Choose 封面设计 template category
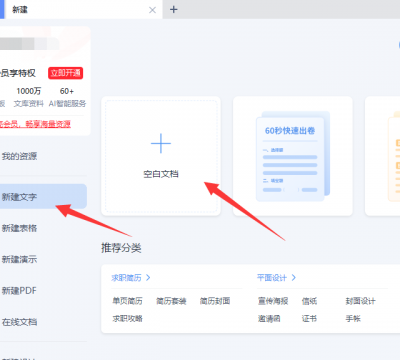400x360 pixels. click(x=360, y=301)
